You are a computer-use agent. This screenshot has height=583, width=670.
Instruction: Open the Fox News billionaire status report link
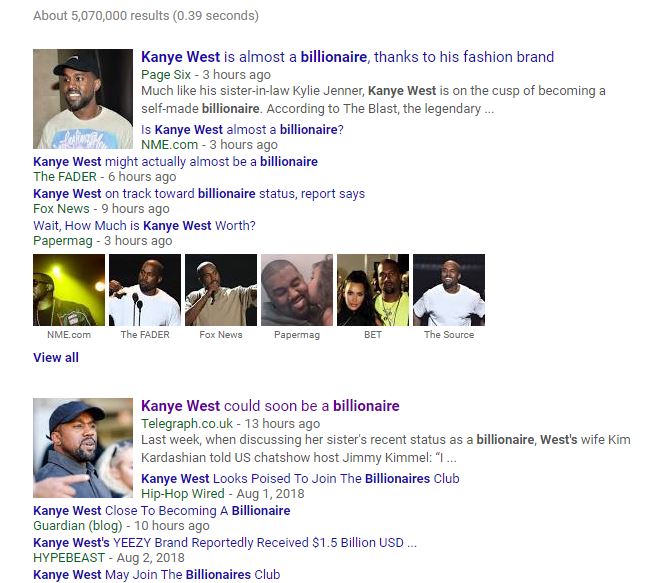(x=199, y=194)
